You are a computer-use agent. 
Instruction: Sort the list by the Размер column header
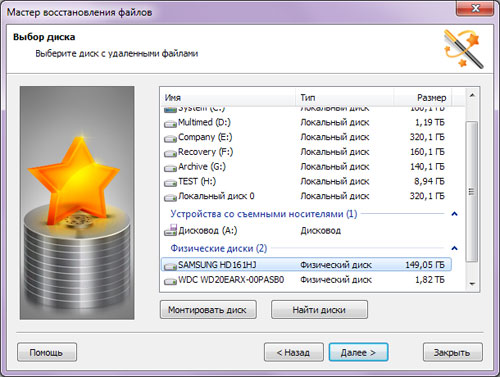423,98
